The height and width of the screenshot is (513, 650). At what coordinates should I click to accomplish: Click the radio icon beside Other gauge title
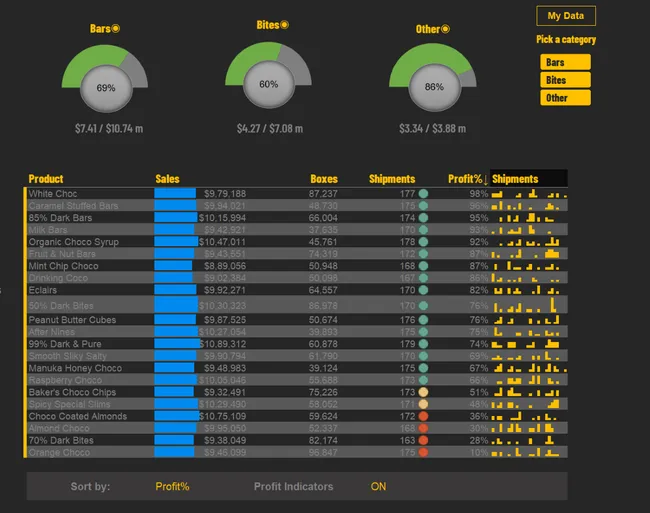coord(445,29)
